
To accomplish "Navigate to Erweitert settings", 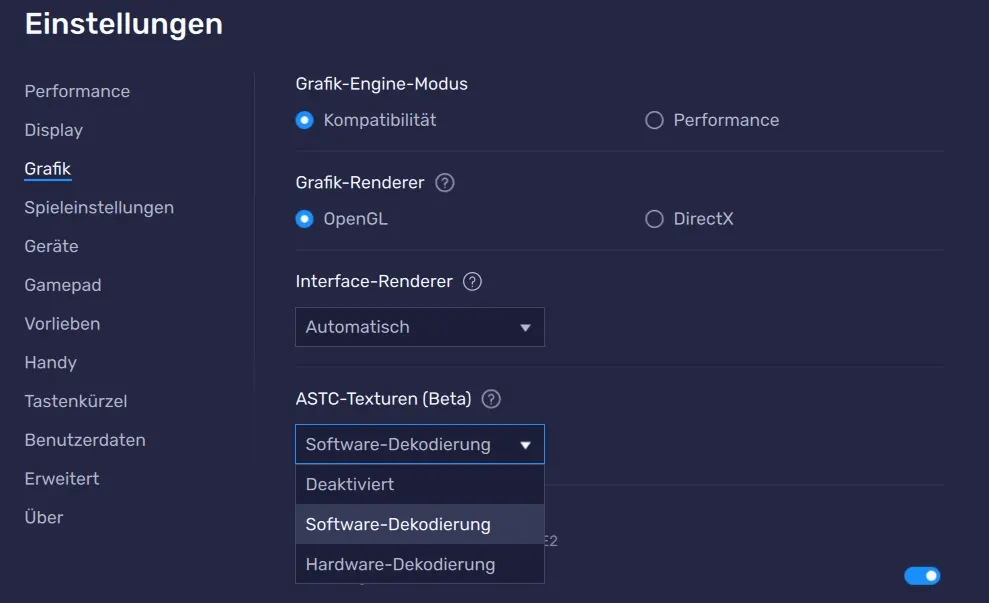I will pos(62,479).
